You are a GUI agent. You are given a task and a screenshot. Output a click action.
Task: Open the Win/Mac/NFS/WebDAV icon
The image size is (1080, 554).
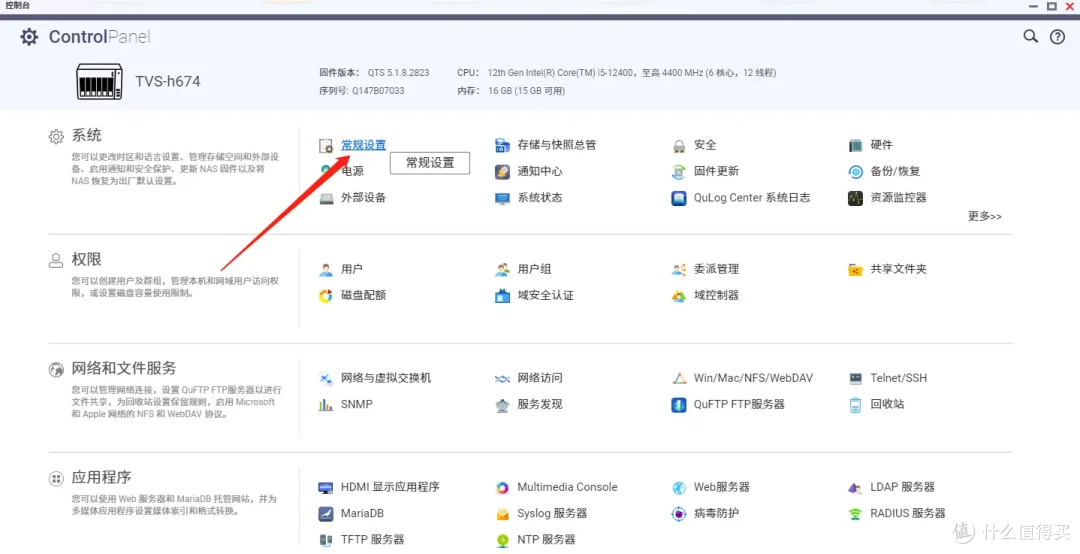[679, 378]
